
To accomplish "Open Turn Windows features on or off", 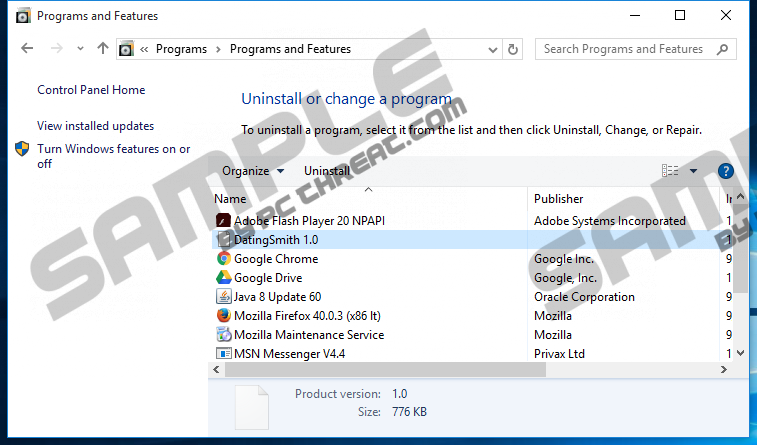I will [x=113, y=156].
